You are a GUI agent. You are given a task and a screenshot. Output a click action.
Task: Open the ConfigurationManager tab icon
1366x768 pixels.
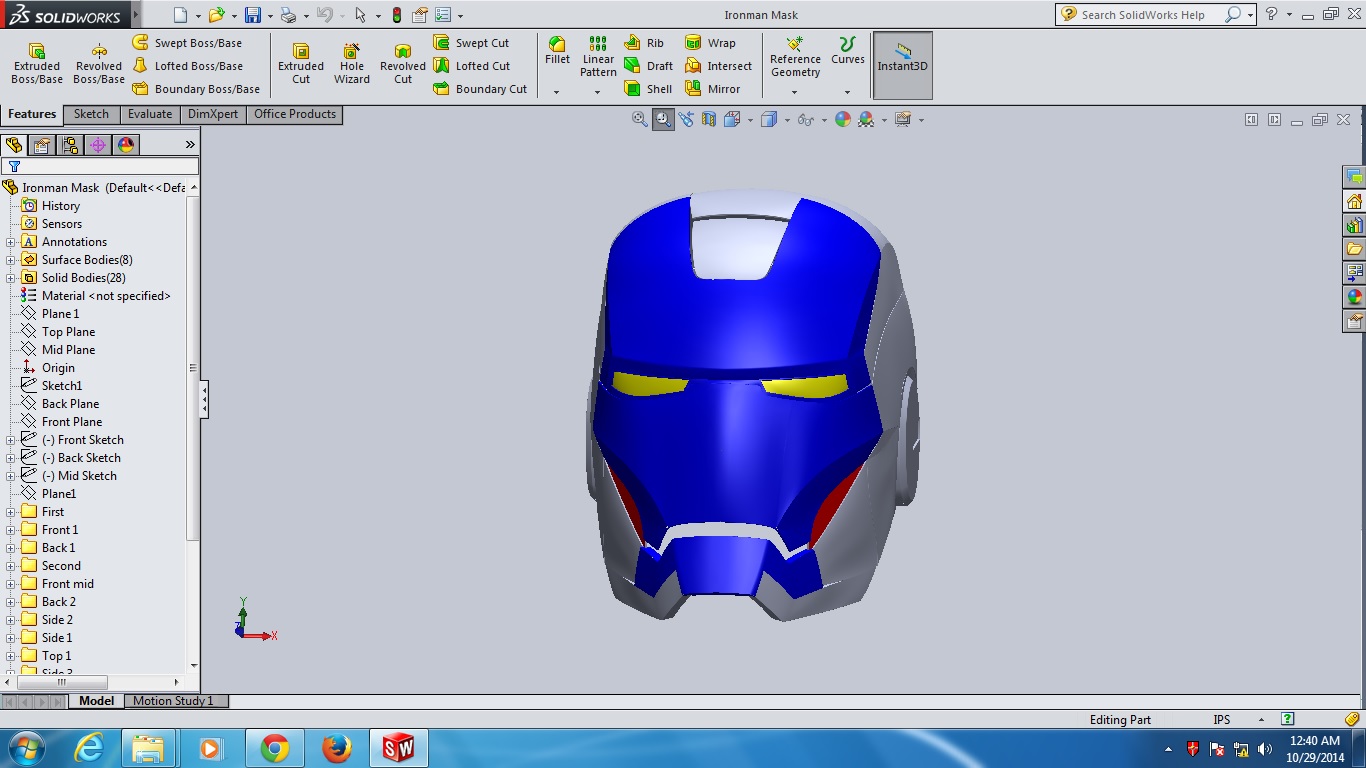[70, 145]
